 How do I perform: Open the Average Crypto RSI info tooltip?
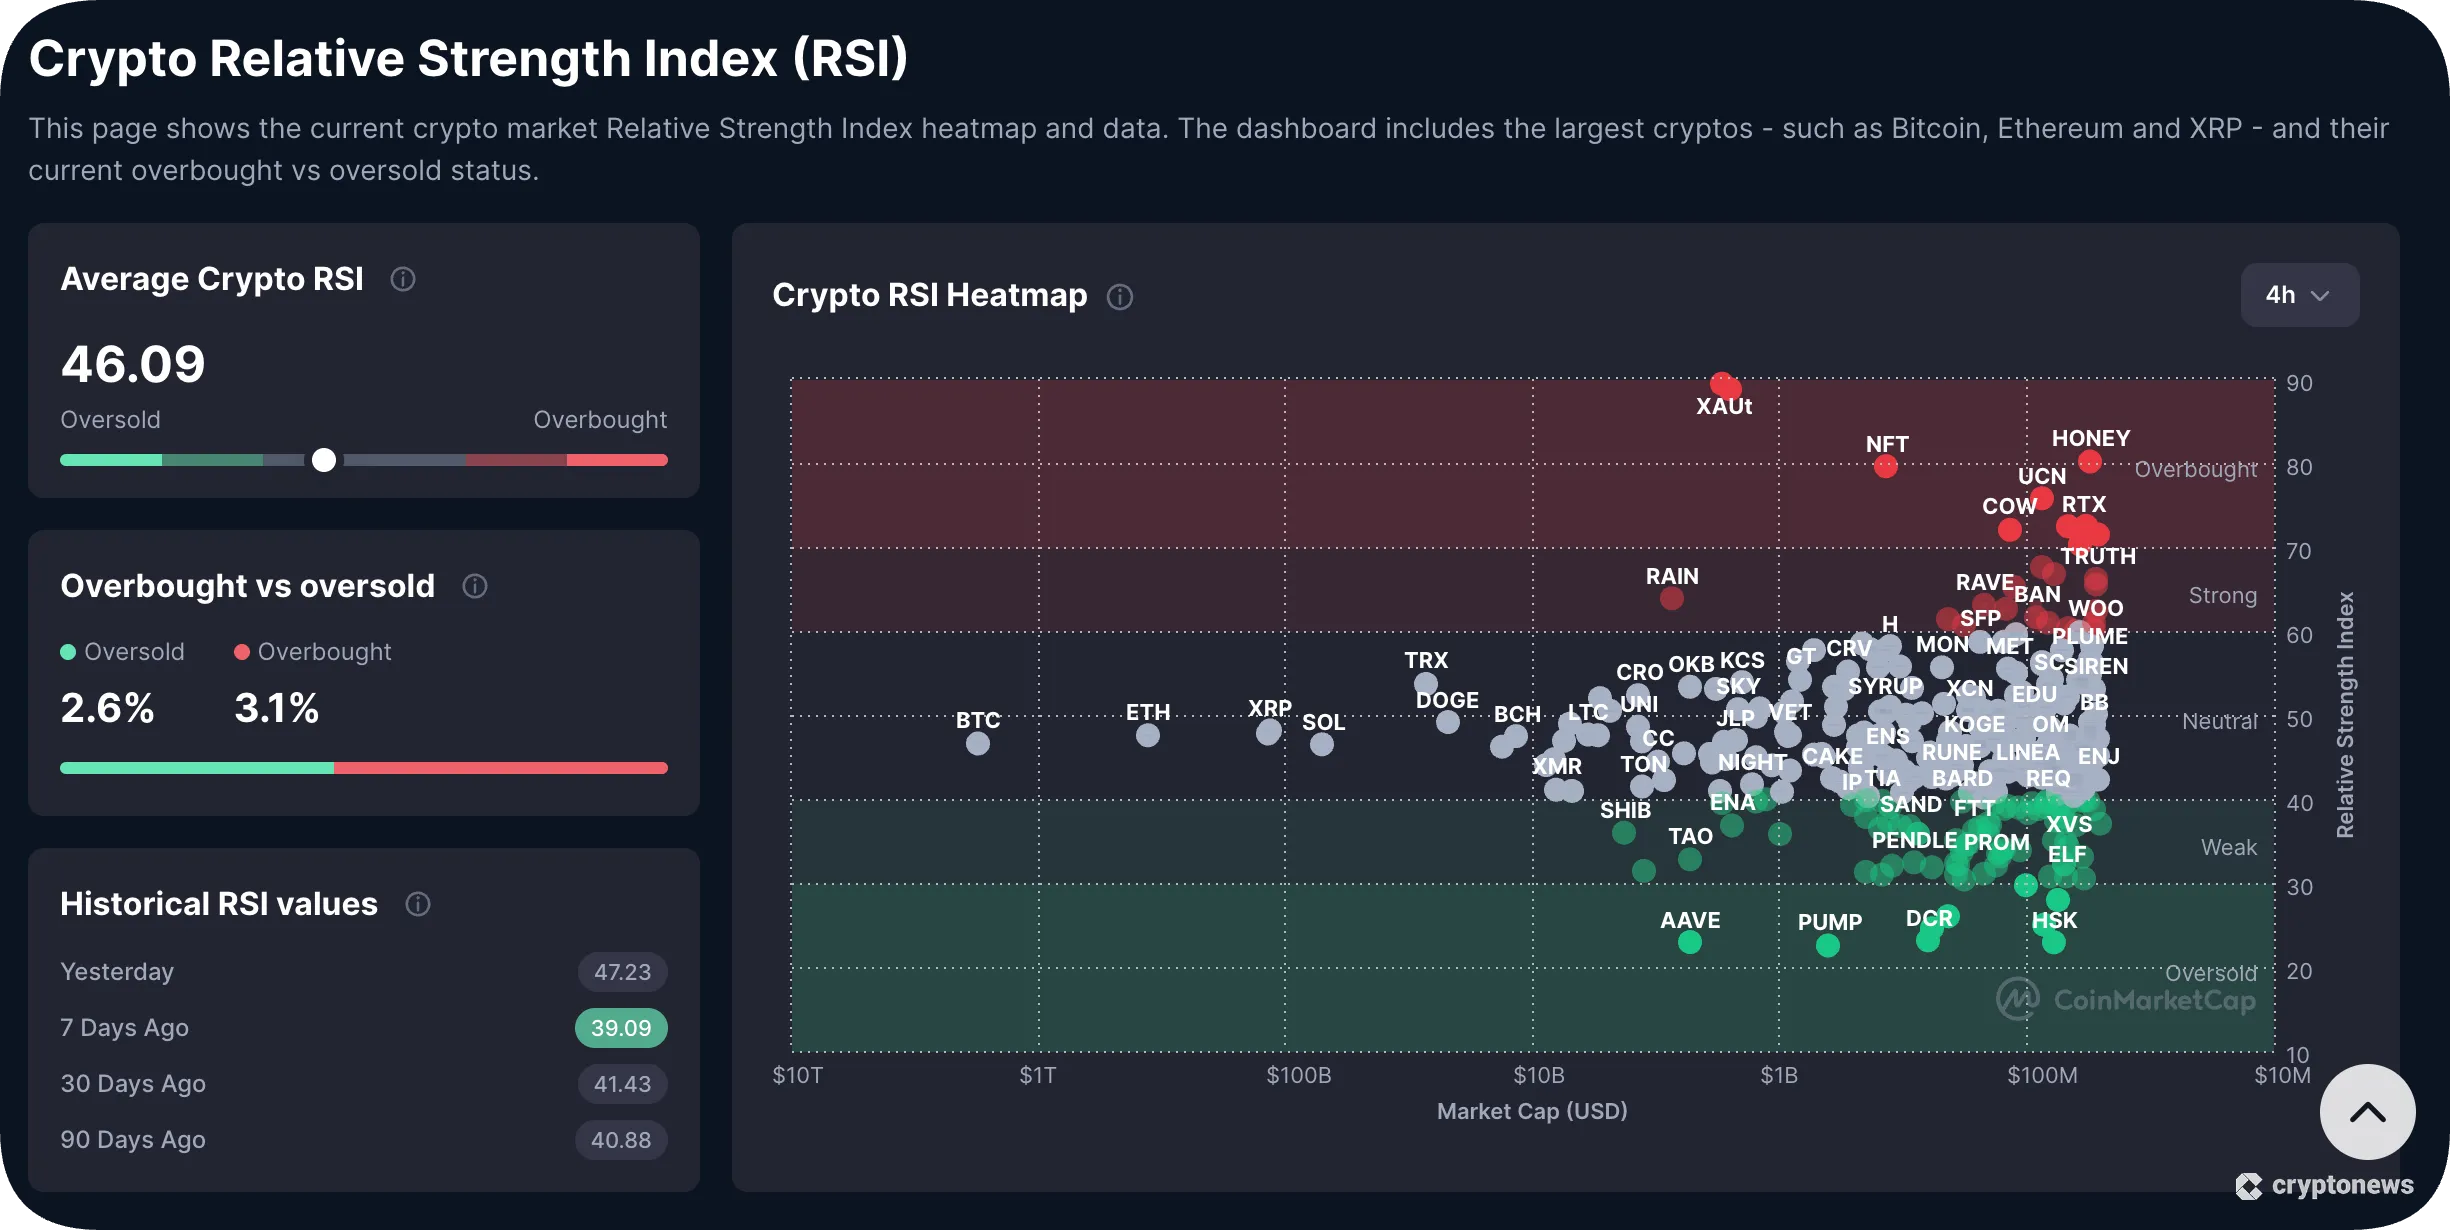(x=403, y=279)
